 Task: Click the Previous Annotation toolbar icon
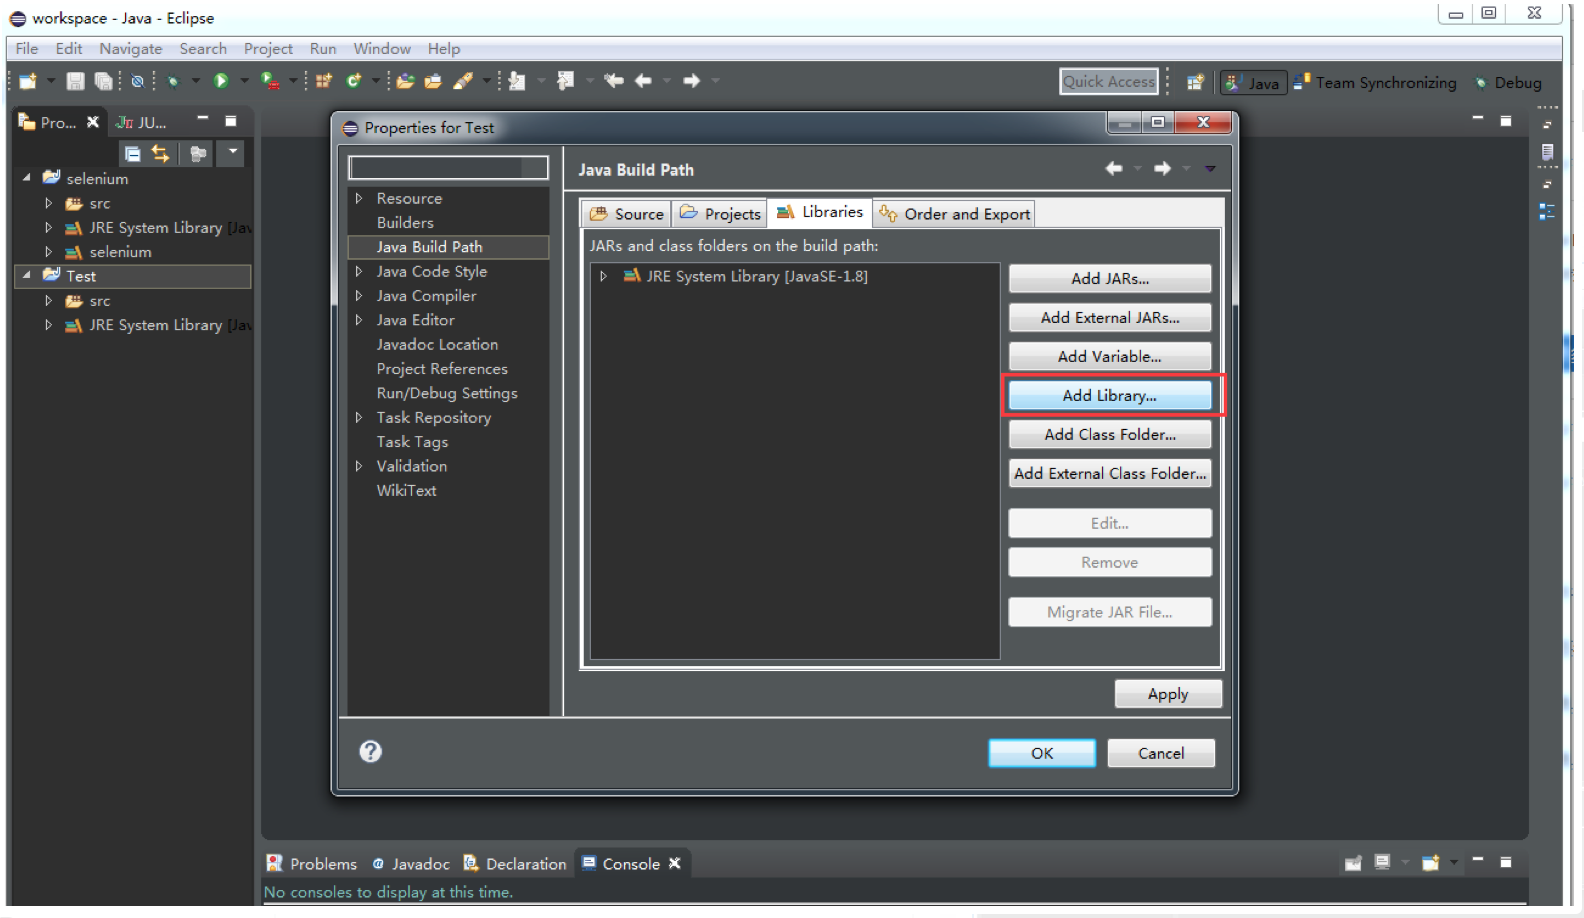coord(566,81)
